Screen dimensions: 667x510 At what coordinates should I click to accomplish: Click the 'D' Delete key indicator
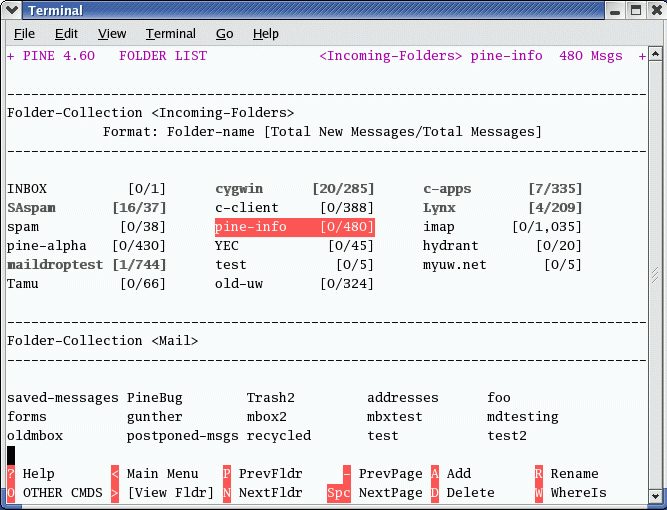tap(435, 493)
